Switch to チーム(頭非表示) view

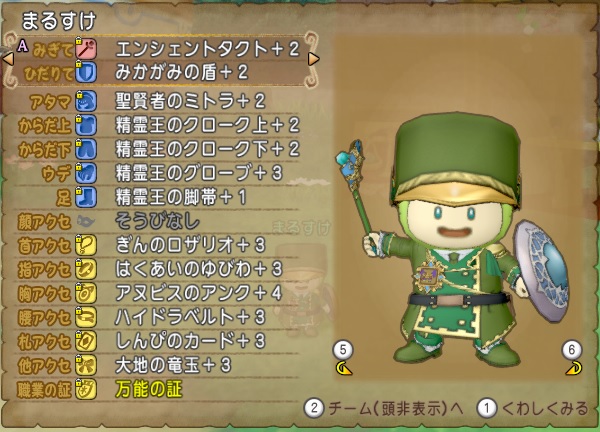(x=384, y=408)
